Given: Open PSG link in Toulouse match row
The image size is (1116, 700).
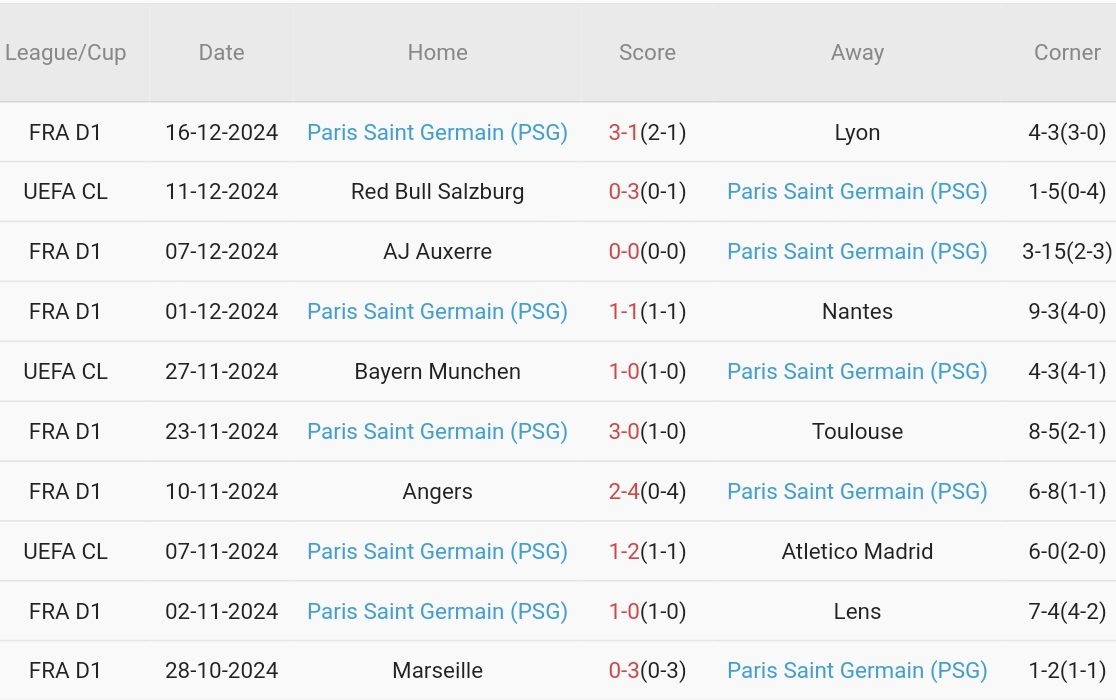Looking at the screenshot, I should click(437, 431).
